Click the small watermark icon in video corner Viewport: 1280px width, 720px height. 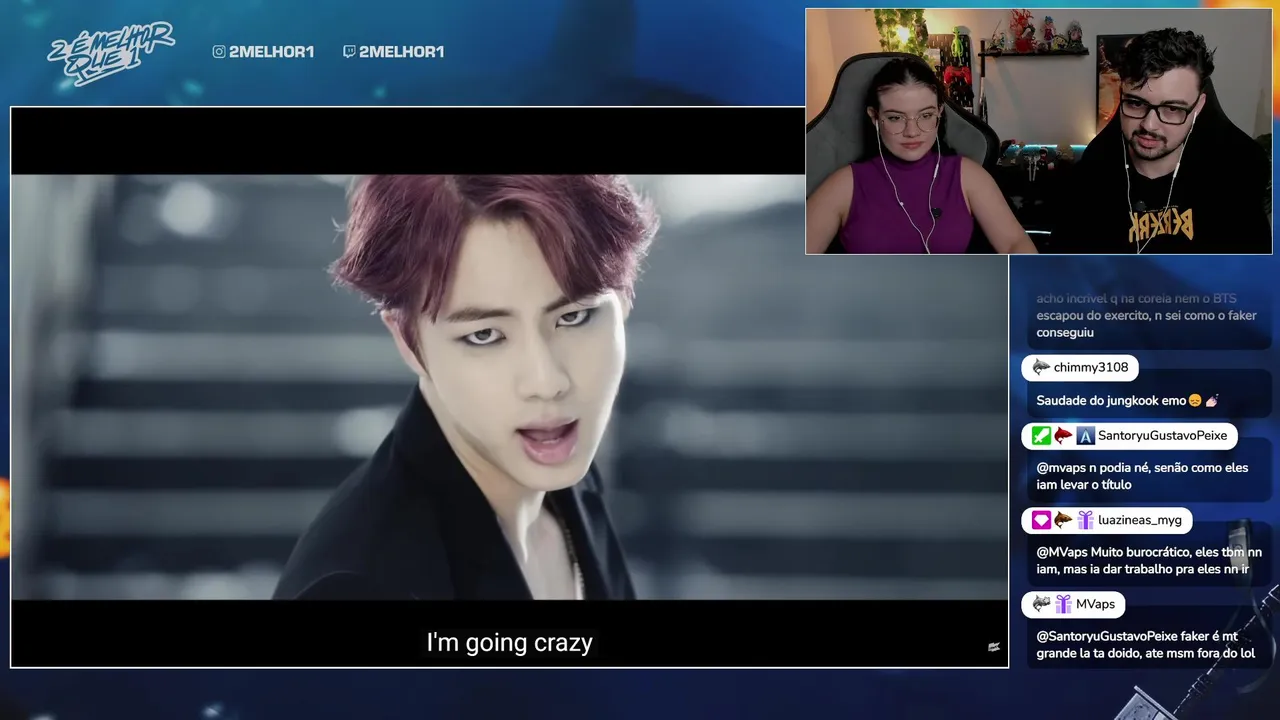point(993,647)
